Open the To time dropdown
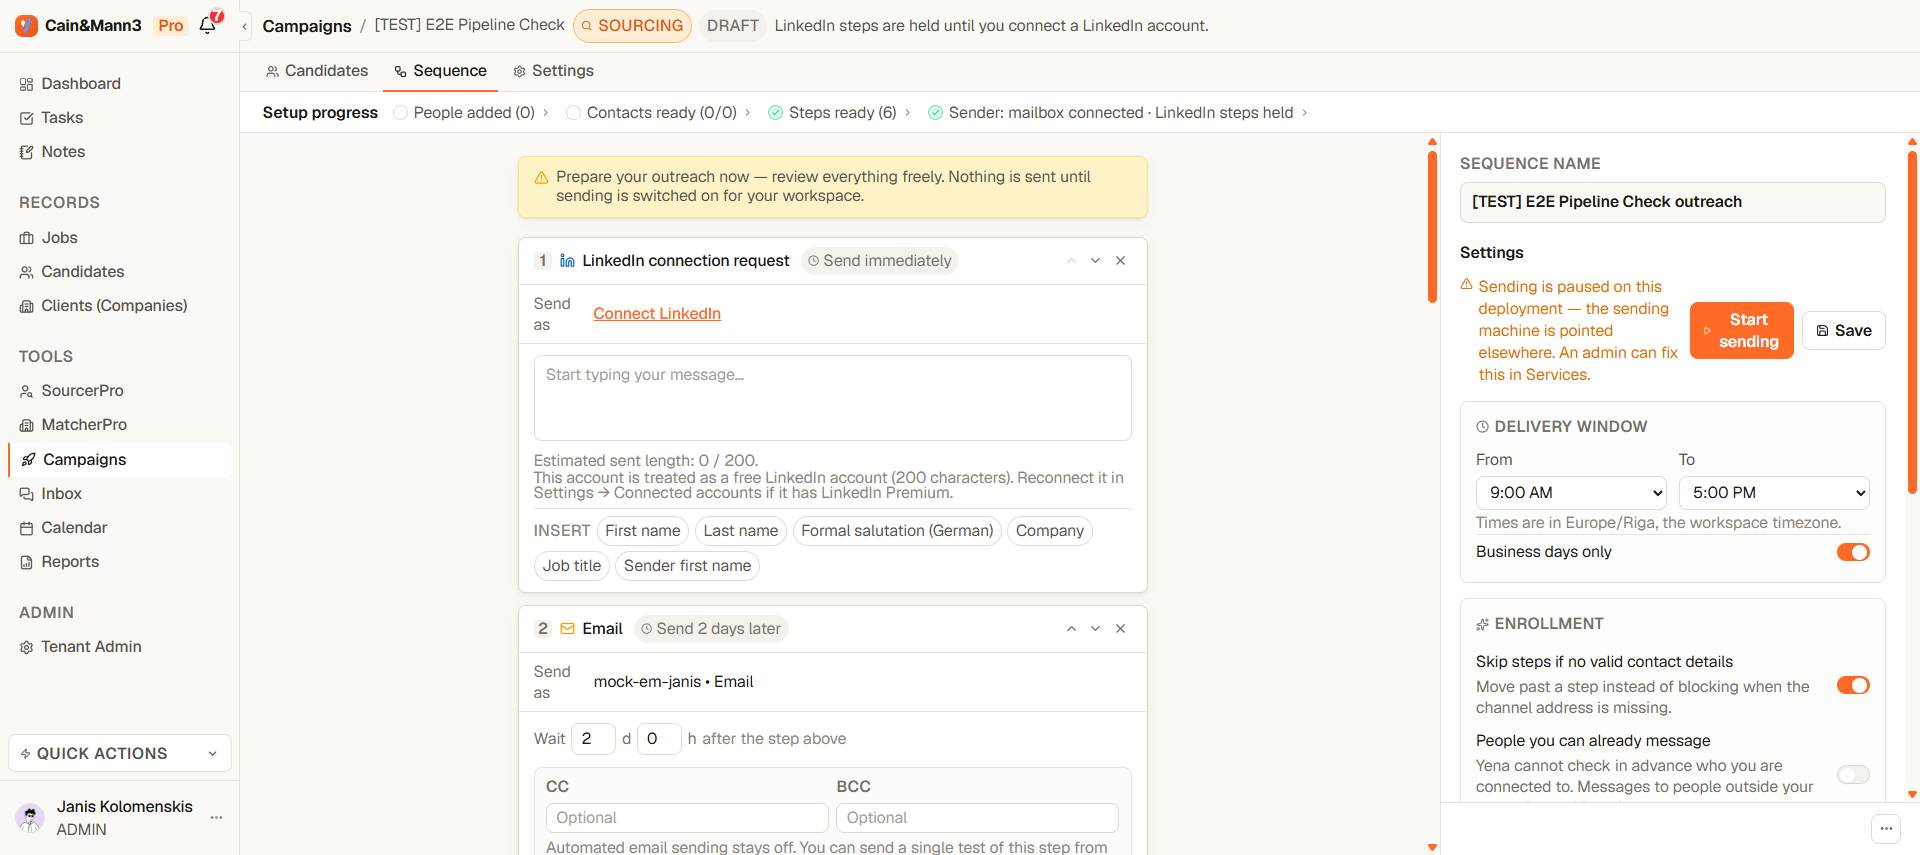The height and width of the screenshot is (855, 1920). (x=1774, y=493)
